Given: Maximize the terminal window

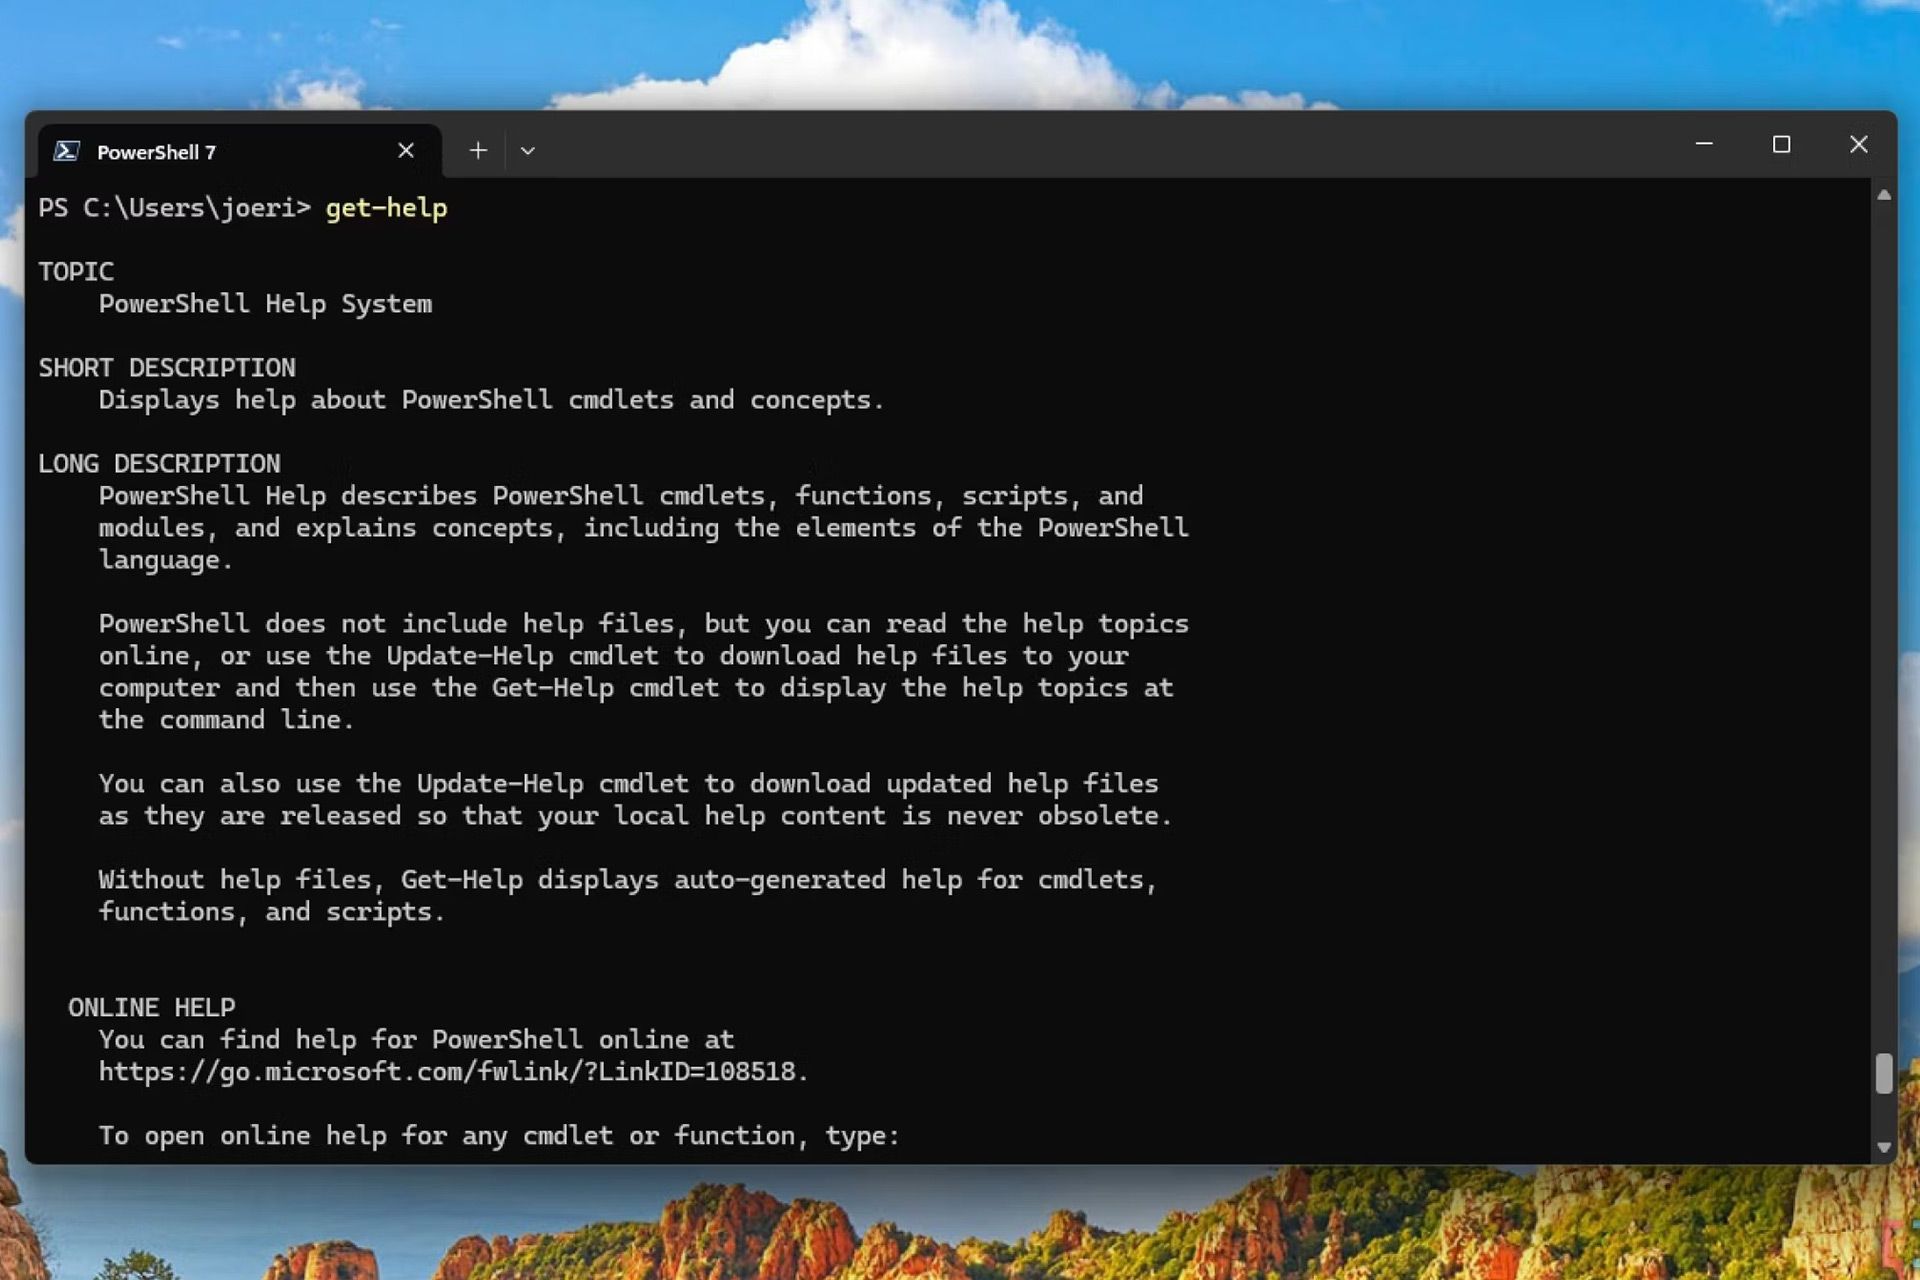Looking at the screenshot, I should tap(1781, 144).
